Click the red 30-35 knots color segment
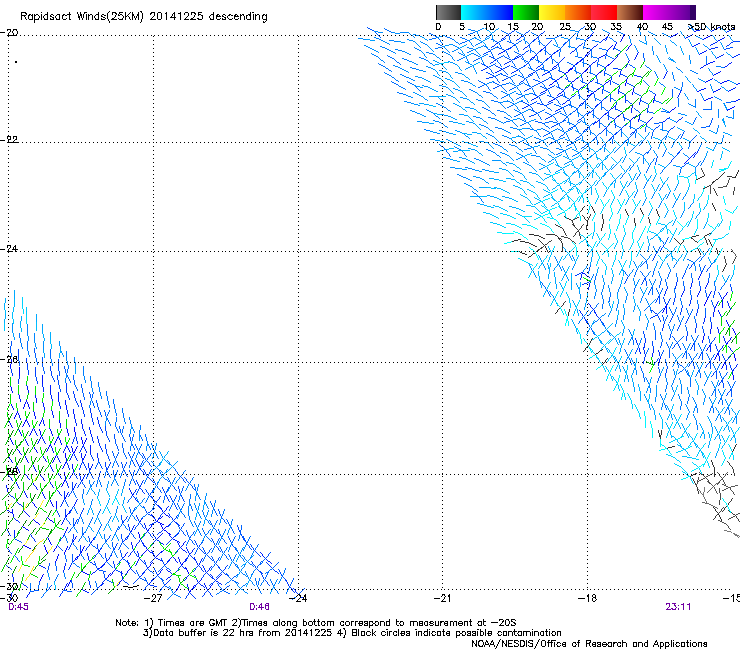Screen dimensions: 740x650 (604, 12)
